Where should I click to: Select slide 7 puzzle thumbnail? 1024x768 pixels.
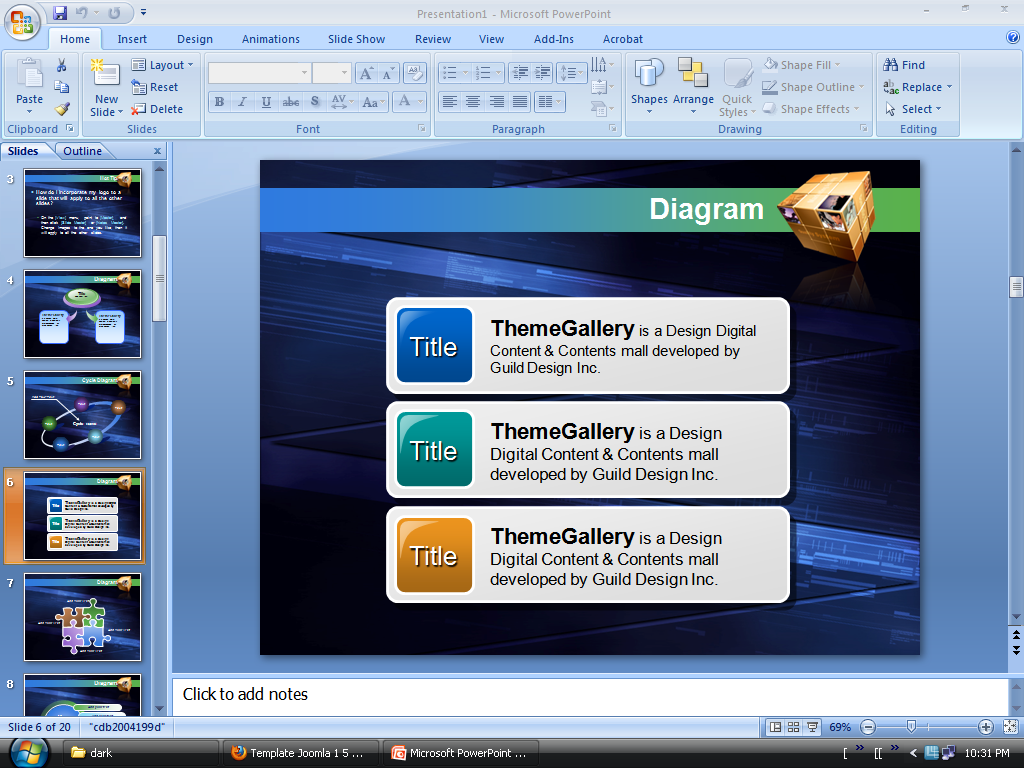pyautogui.click(x=82, y=617)
